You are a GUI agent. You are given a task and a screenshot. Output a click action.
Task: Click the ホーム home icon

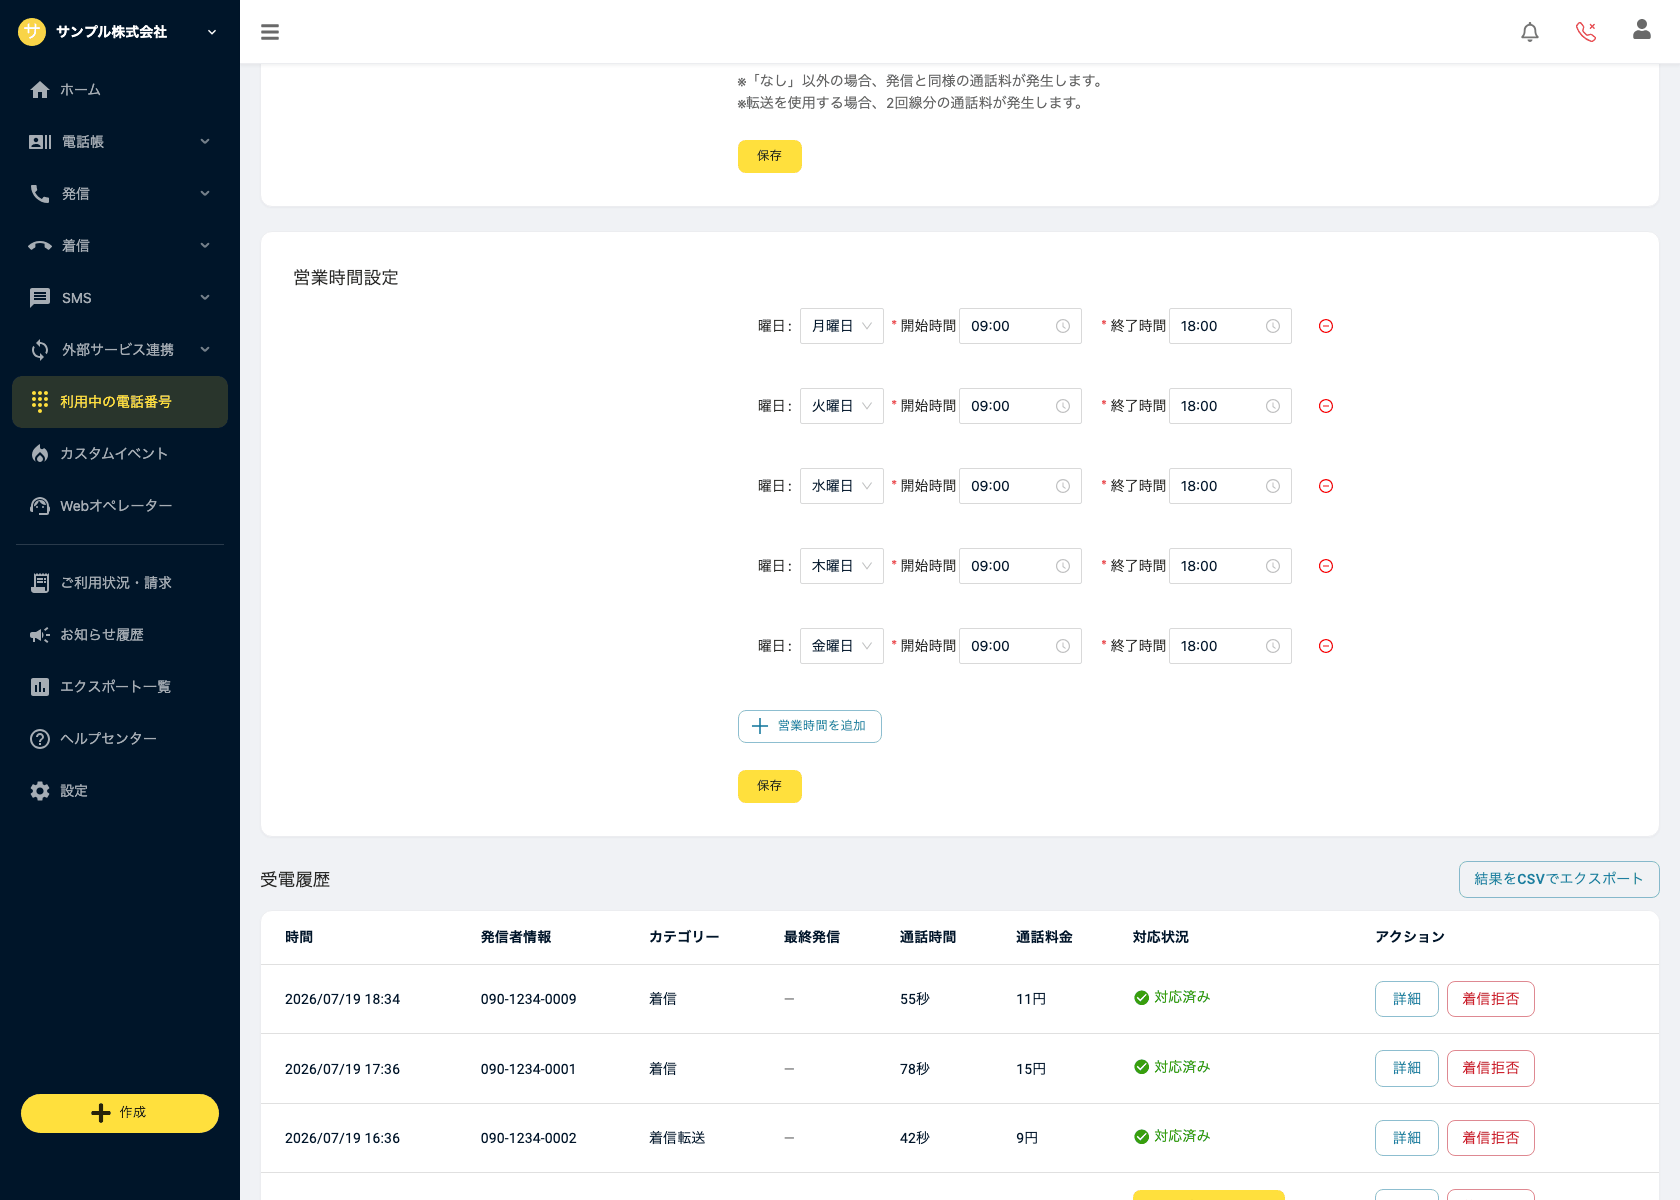40,90
